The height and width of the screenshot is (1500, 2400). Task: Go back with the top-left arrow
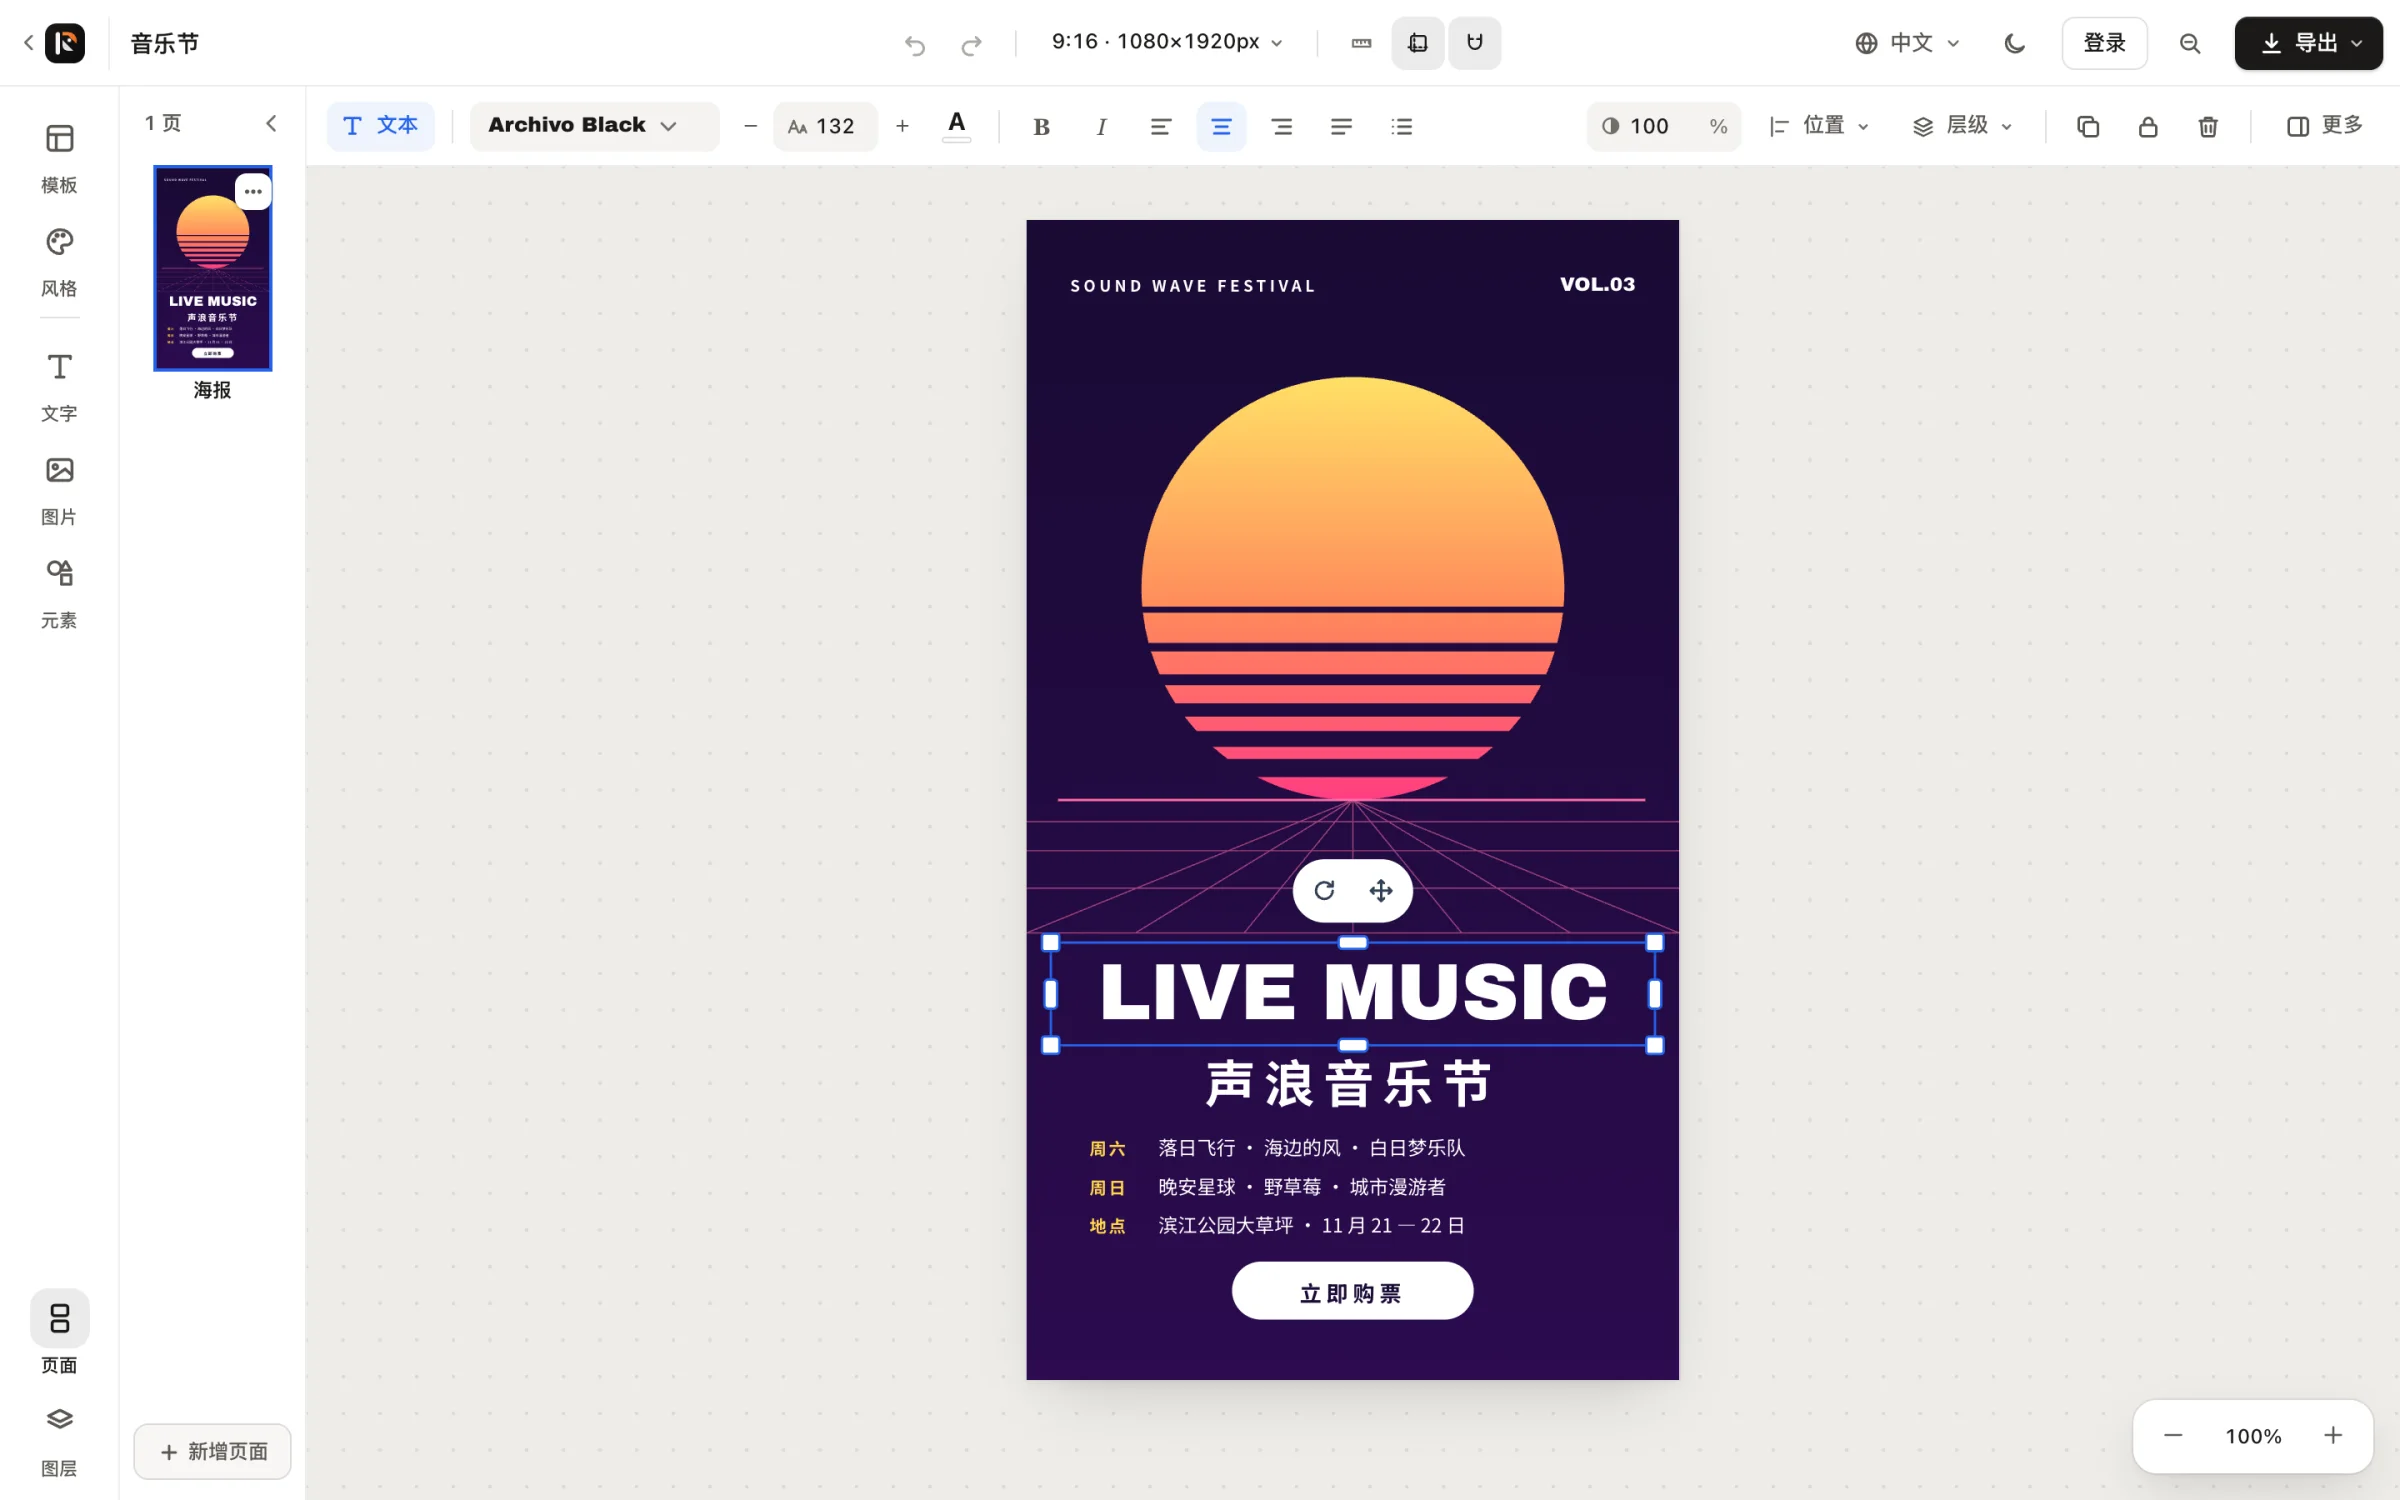[x=28, y=42]
